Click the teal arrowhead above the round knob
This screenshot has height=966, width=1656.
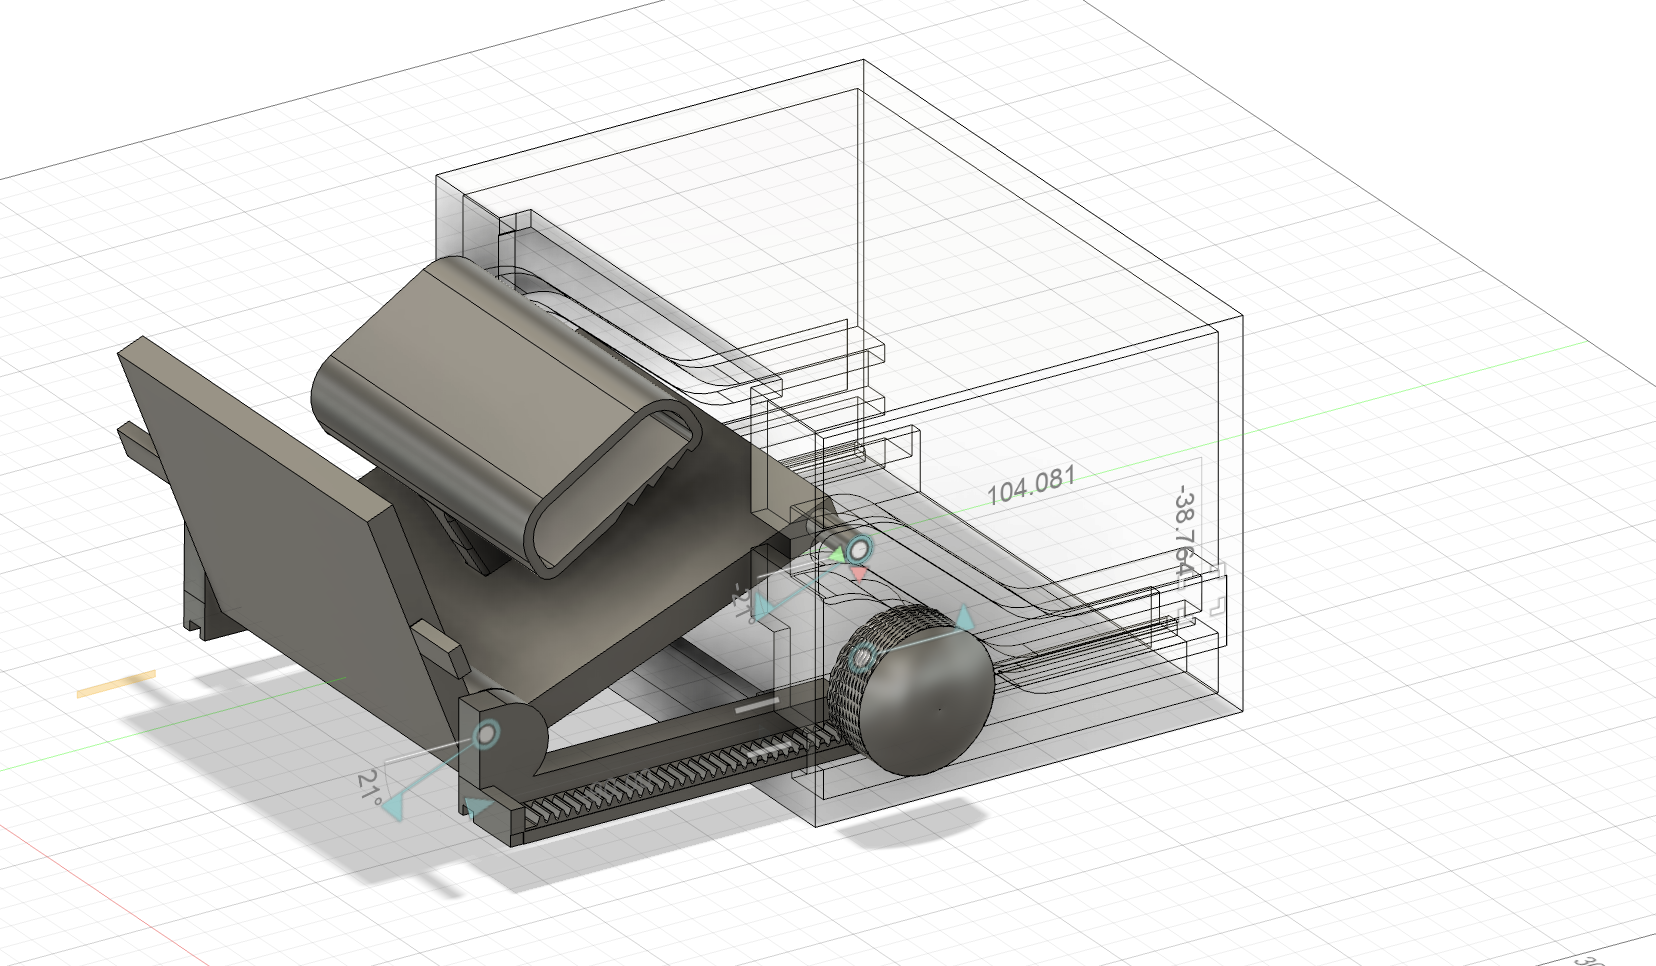coord(962,617)
